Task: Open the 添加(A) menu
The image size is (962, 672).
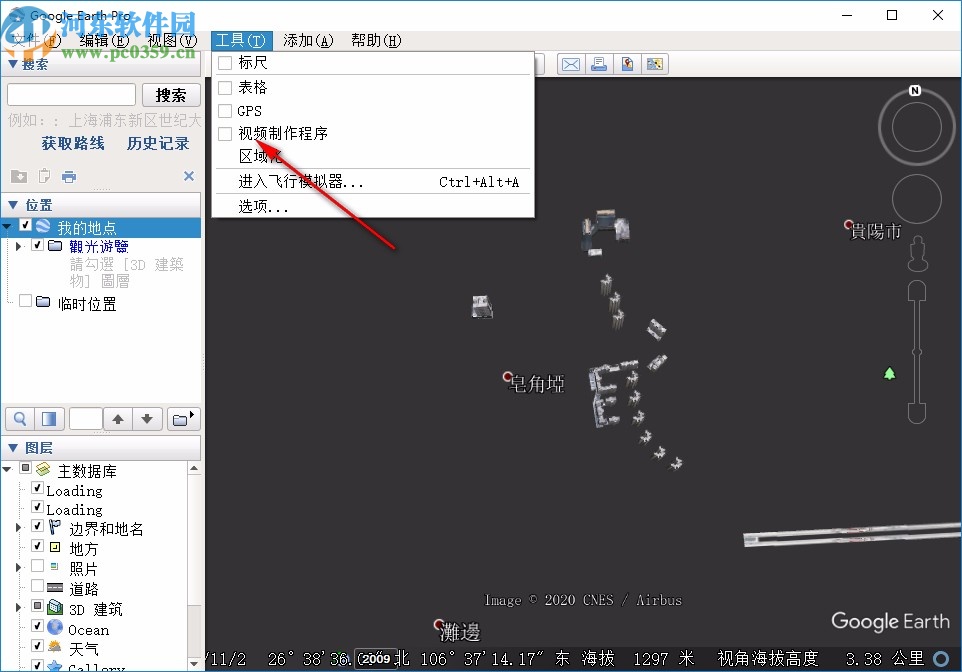Action: coord(308,41)
